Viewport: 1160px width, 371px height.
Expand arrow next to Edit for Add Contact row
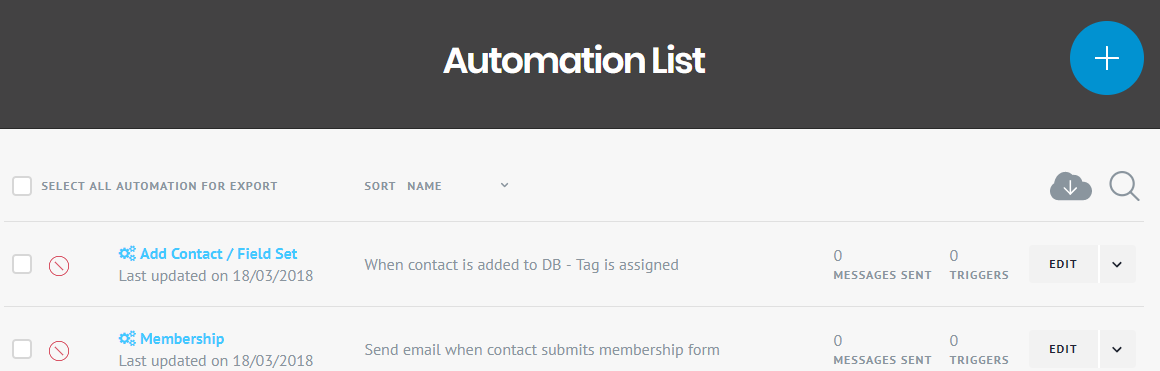pyautogui.click(x=1117, y=264)
